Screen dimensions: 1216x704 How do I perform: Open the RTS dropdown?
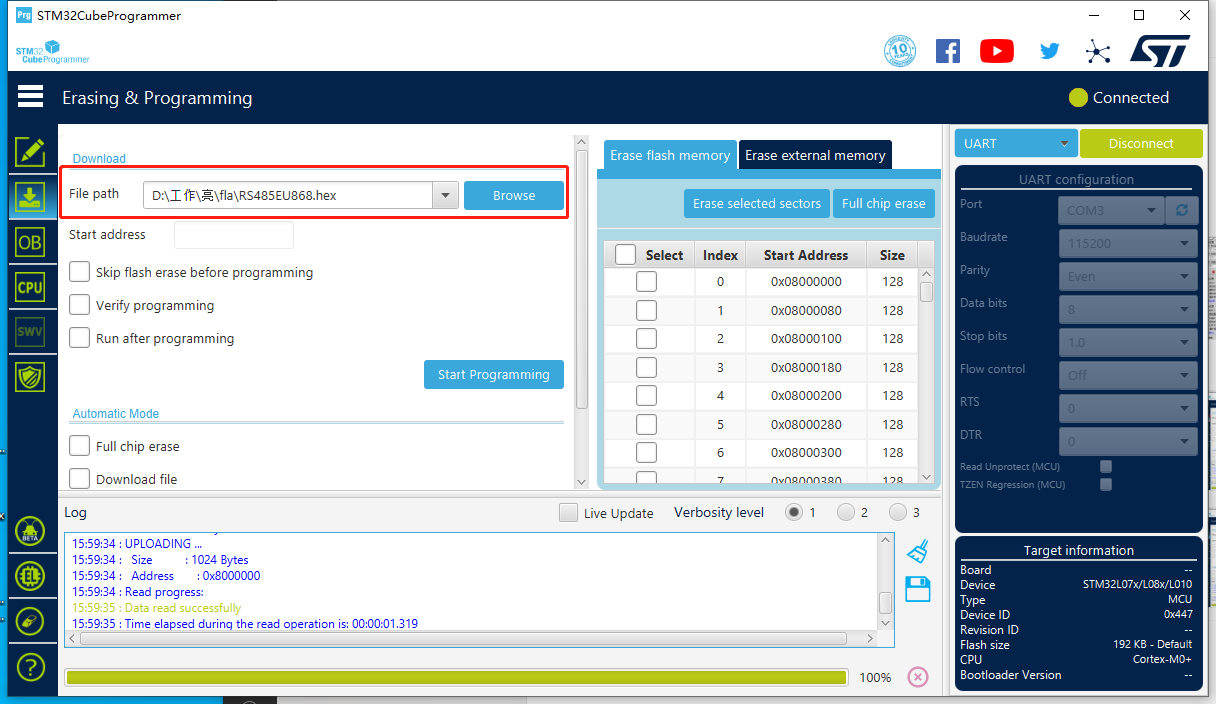click(1128, 408)
